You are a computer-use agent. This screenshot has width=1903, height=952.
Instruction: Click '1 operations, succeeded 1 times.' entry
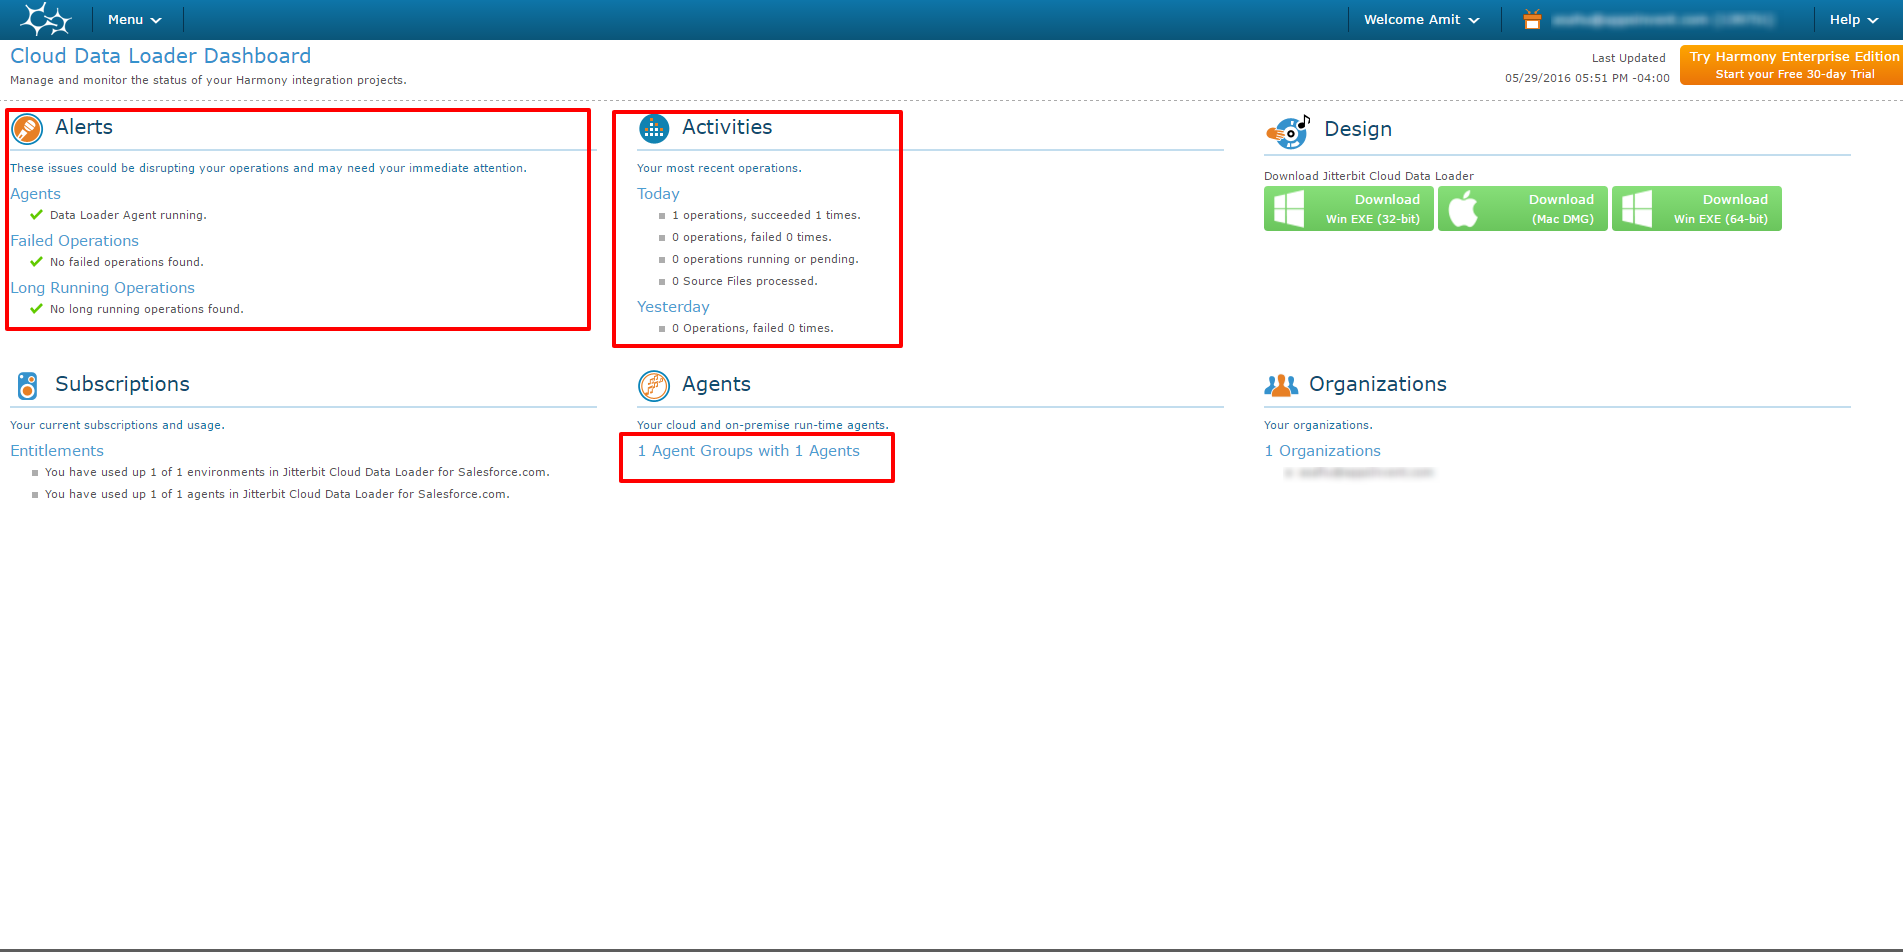pos(766,215)
